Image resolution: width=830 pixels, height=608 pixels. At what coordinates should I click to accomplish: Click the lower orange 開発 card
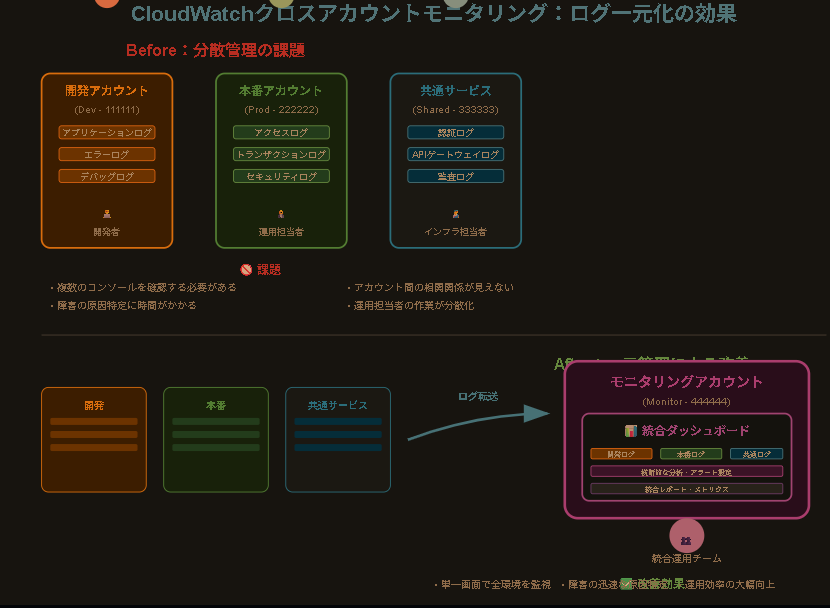point(94,440)
